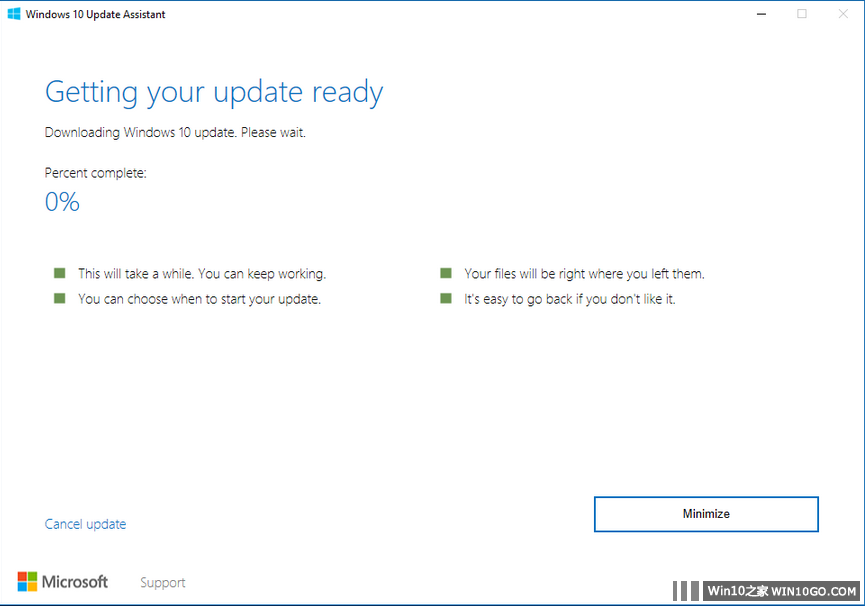Click the Minimize button at bottom right
The height and width of the screenshot is (606, 865).
(x=706, y=514)
